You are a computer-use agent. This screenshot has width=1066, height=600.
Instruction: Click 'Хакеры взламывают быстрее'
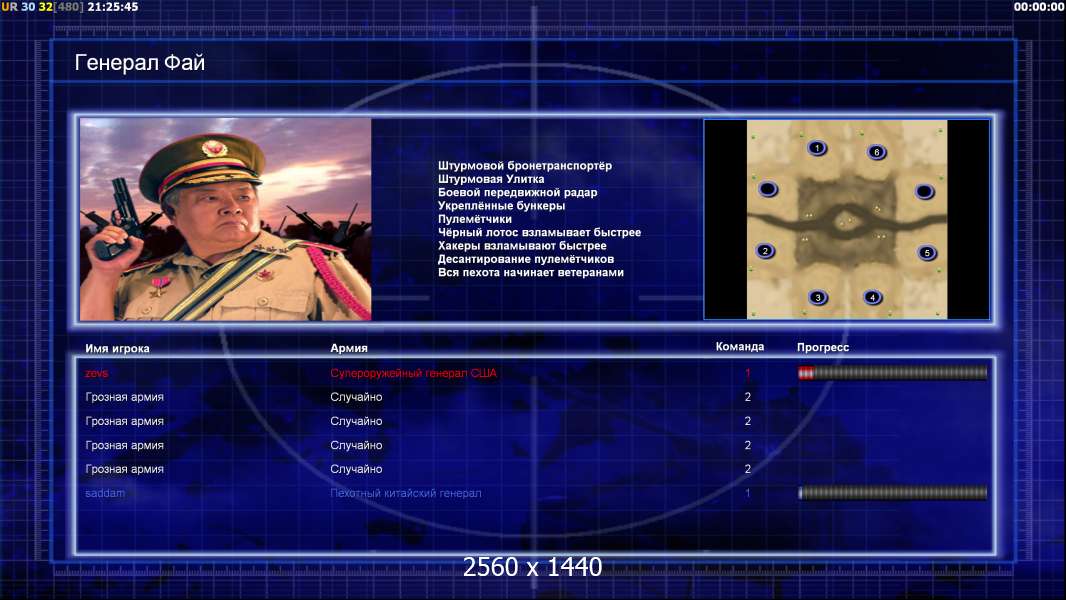[522, 245]
